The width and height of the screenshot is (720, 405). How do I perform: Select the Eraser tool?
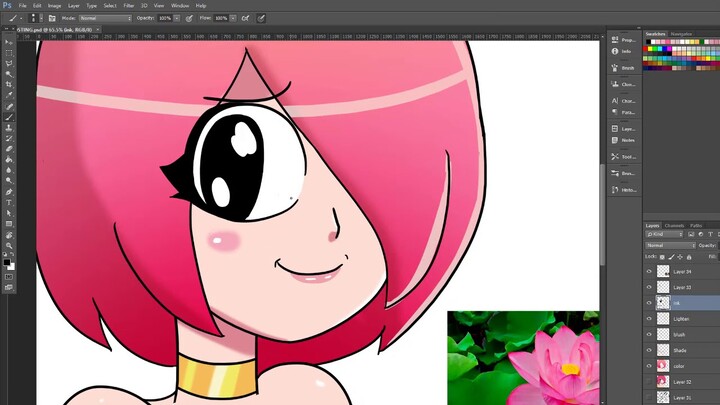9,149
